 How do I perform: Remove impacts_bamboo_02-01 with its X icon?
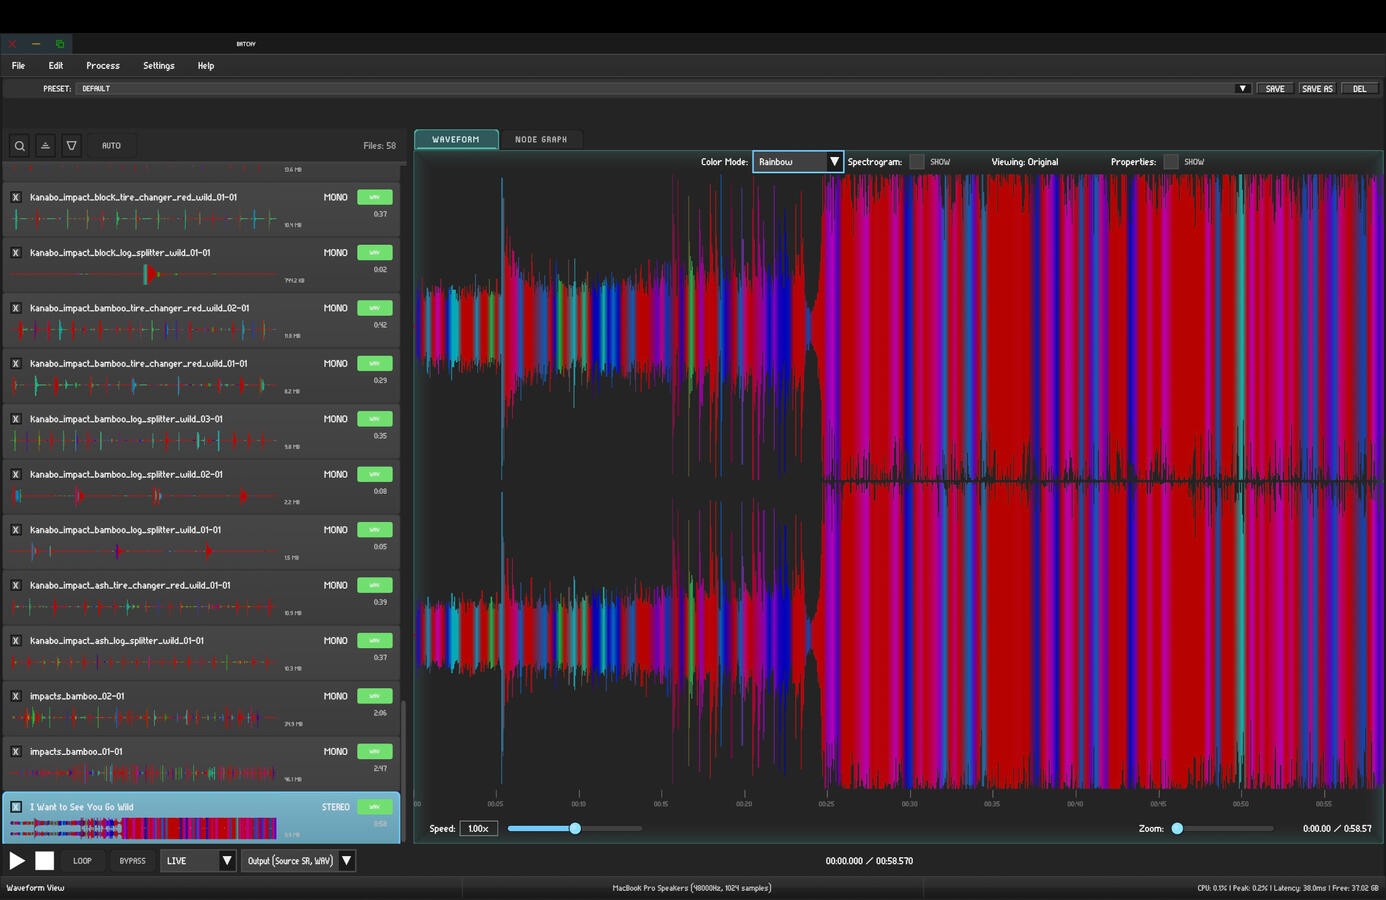click(x=16, y=696)
